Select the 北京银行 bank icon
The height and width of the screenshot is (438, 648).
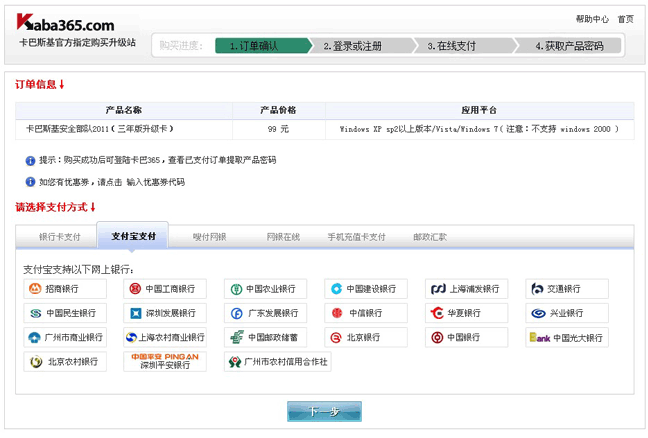point(366,338)
